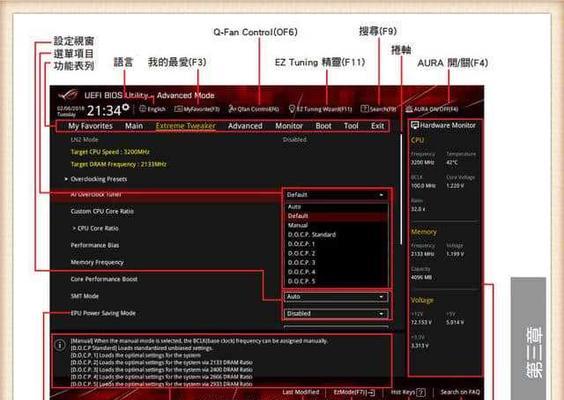Click CPU Temperature 42°C value
Image resolution: width=564 pixels, height=400 pixels.
(452, 162)
